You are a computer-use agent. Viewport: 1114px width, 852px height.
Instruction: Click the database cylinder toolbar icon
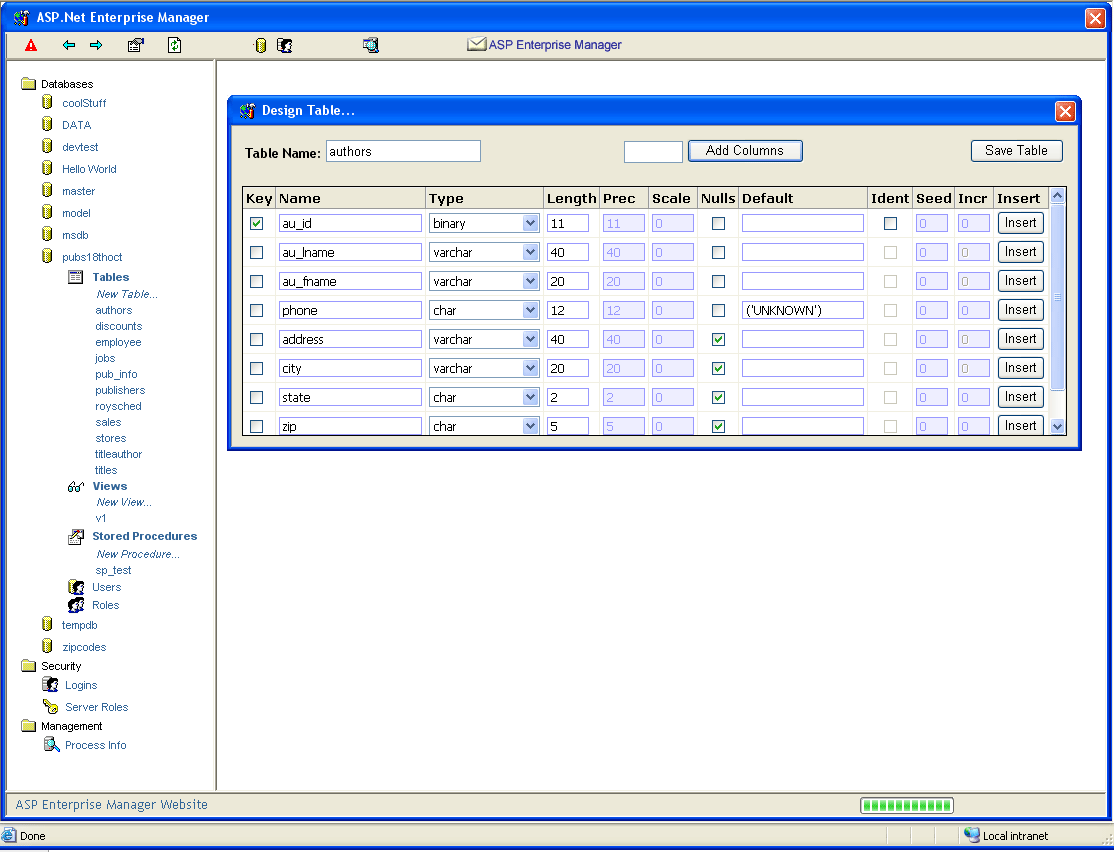260,45
